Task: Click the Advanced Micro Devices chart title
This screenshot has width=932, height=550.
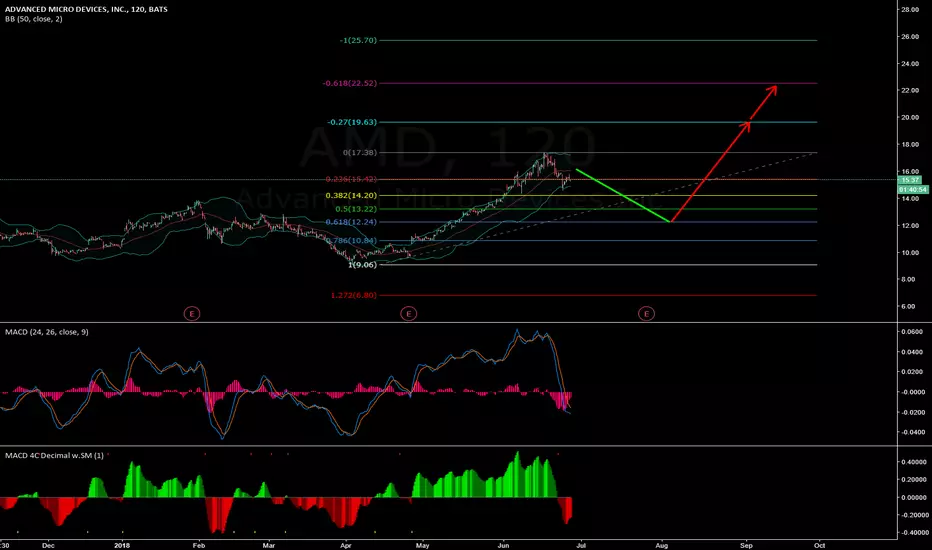Action: click(86, 9)
